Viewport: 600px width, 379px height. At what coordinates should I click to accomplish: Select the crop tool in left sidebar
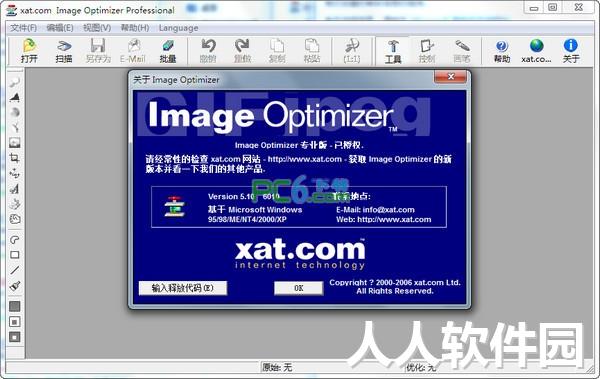pos(15,158)
